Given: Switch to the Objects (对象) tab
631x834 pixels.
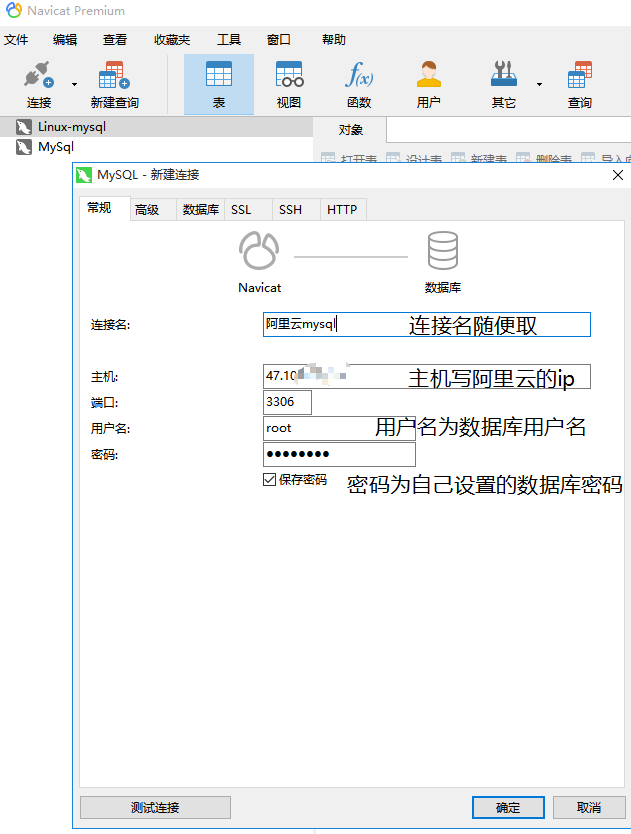Looking at the screenshot, I should pyautogui.click(x=350, y=130).
